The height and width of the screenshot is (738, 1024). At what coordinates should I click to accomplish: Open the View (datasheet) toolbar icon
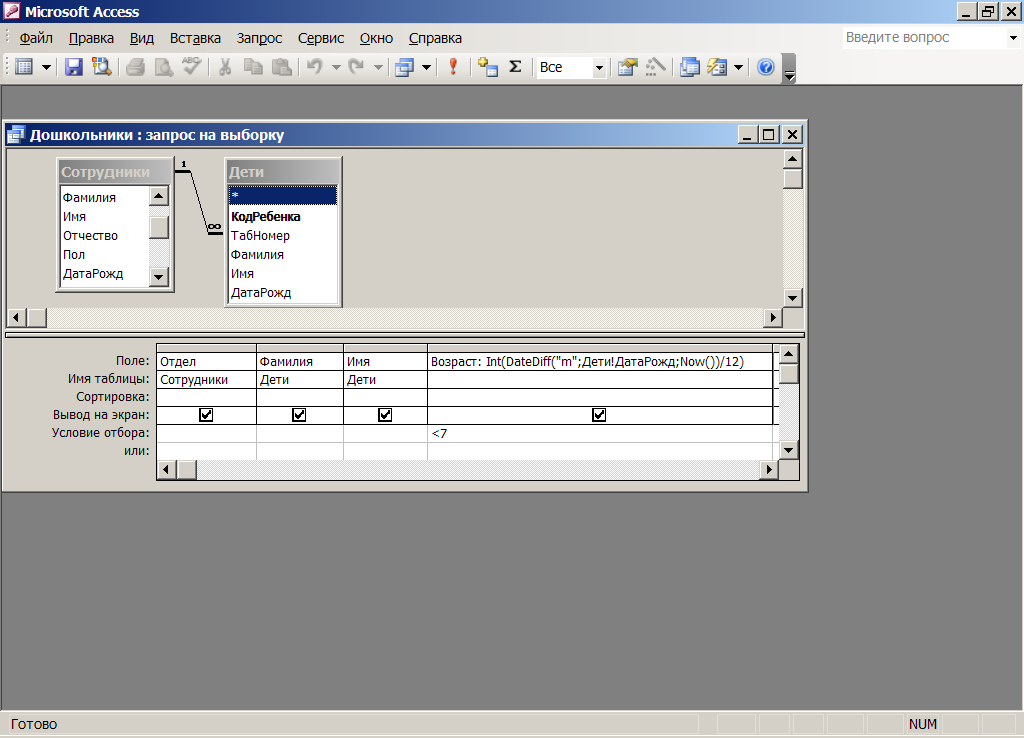point(24,67)
